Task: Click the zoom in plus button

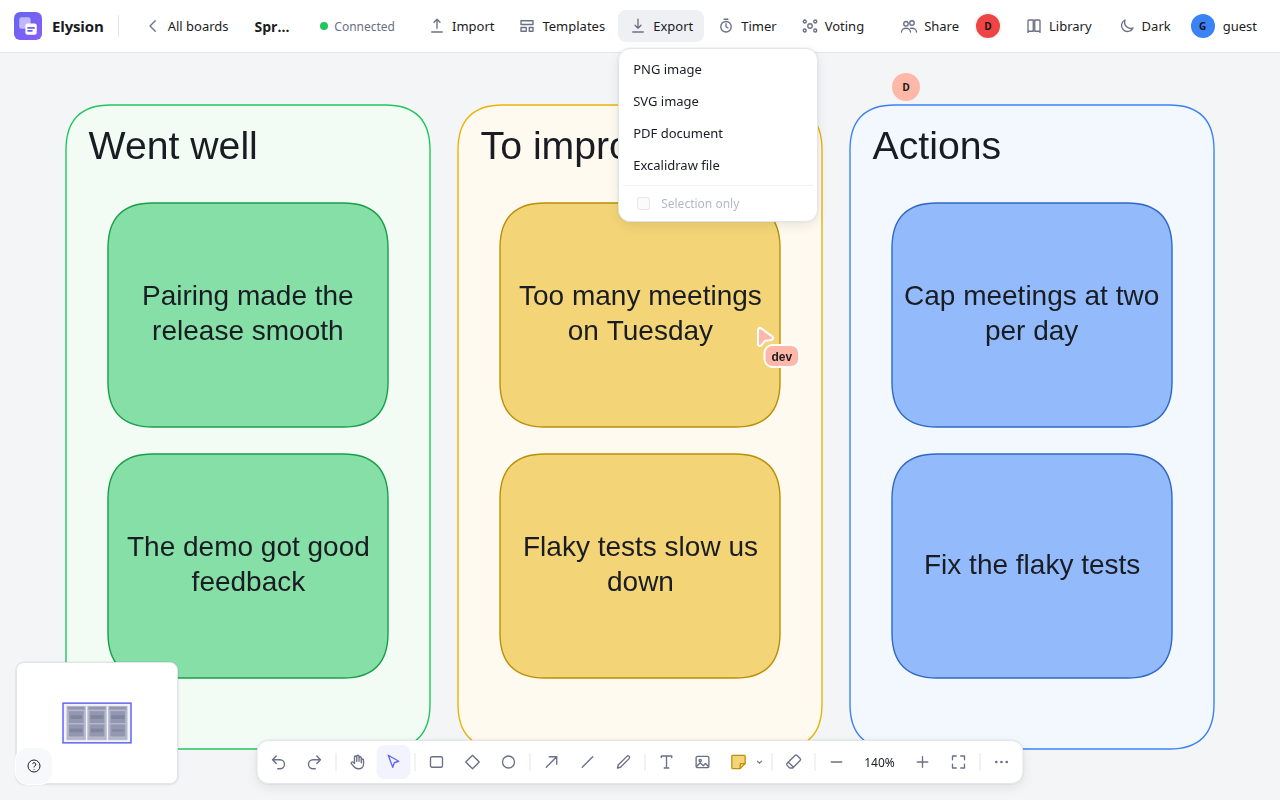Action: 922,762
